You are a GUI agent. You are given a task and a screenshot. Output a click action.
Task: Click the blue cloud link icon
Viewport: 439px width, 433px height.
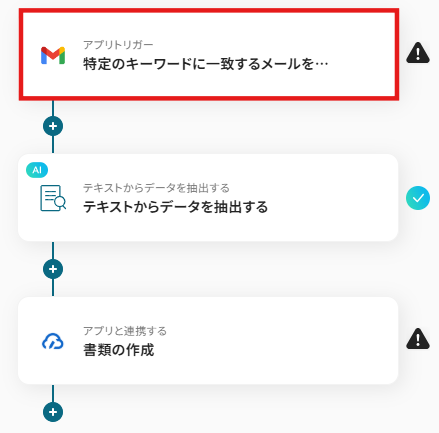53,341
